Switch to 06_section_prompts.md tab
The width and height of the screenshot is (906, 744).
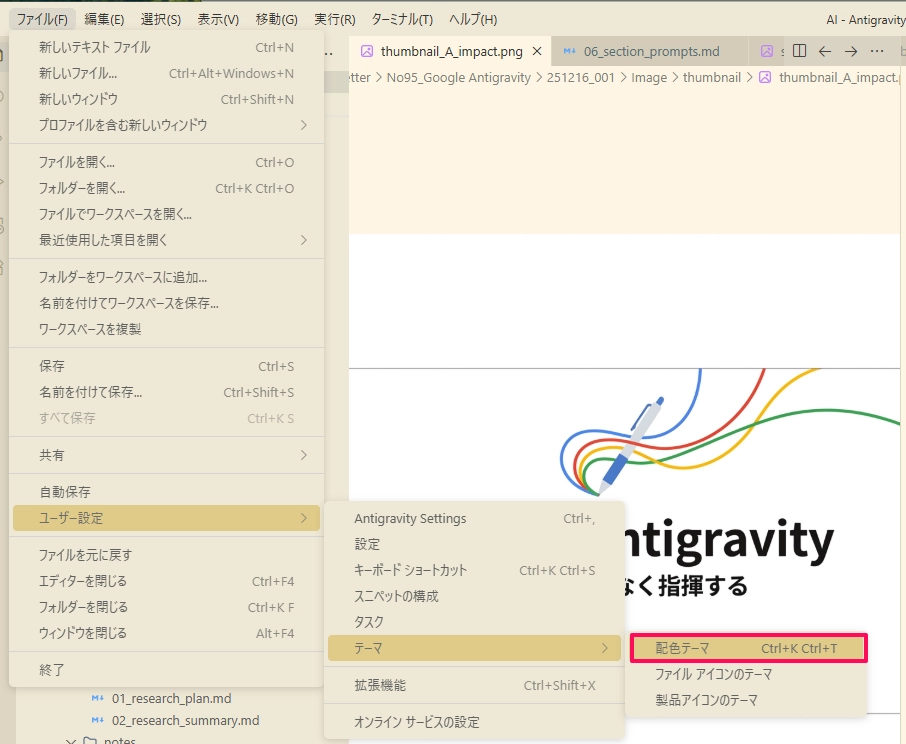[x=651, y=51]
